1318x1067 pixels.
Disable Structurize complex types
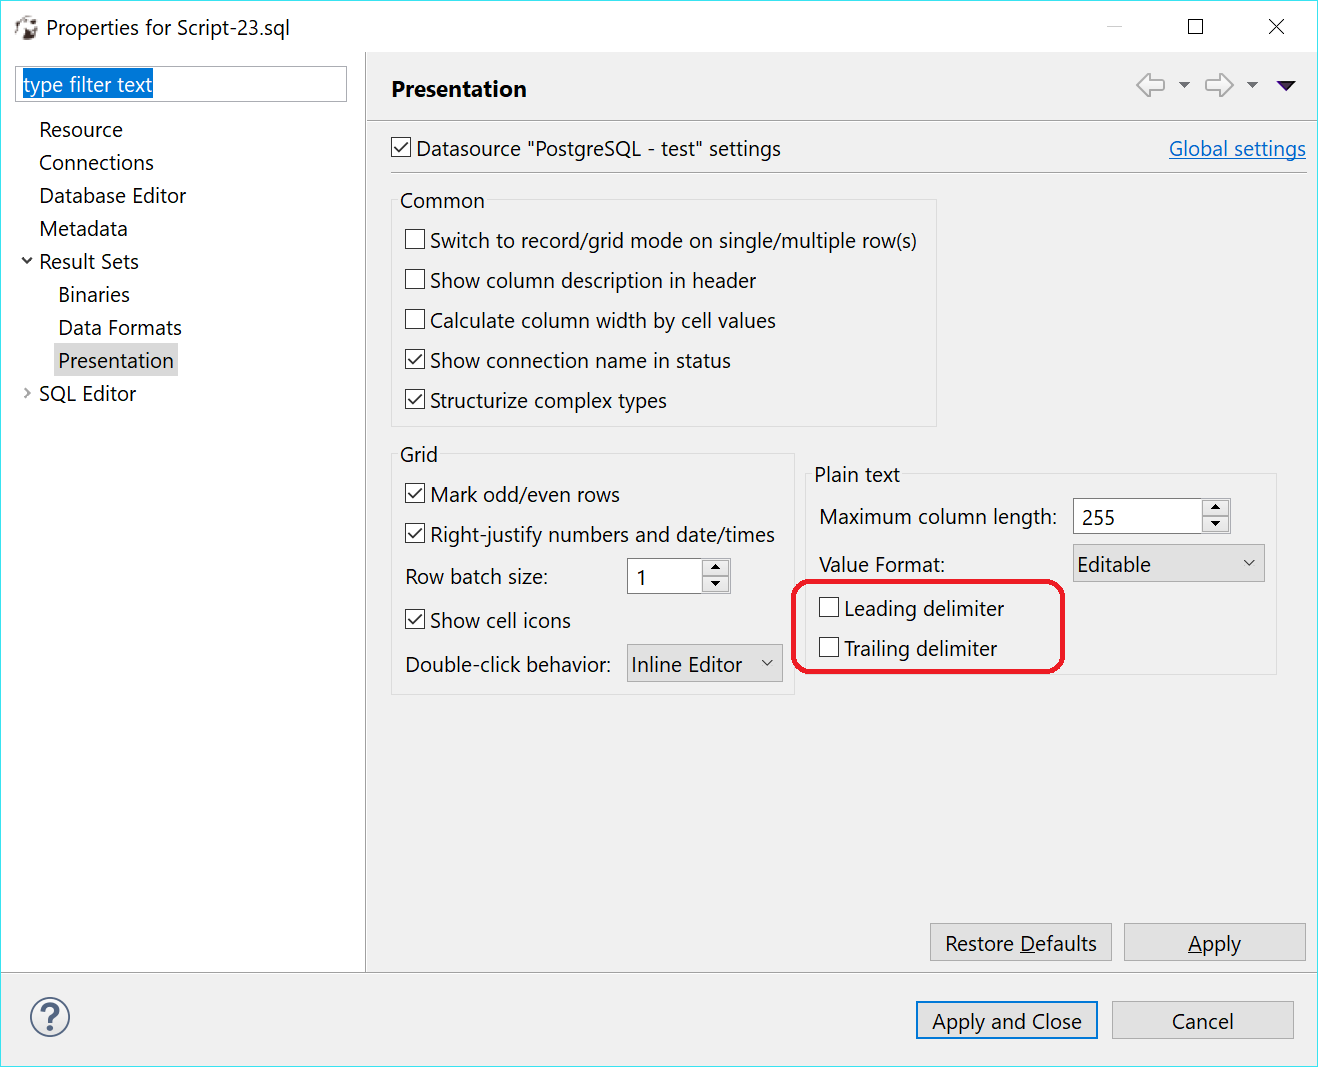coord(414,398)
